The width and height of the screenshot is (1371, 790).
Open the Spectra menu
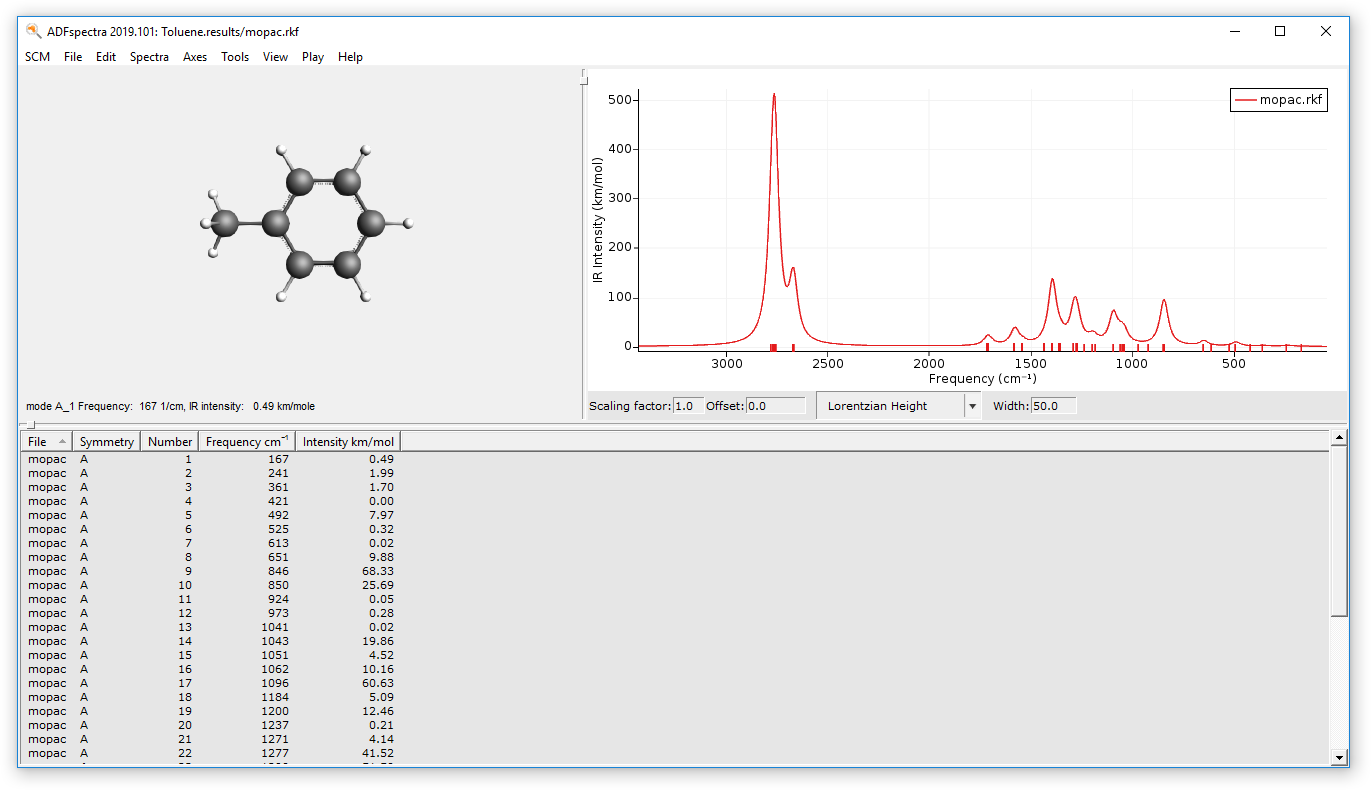[x=149, y=57]
